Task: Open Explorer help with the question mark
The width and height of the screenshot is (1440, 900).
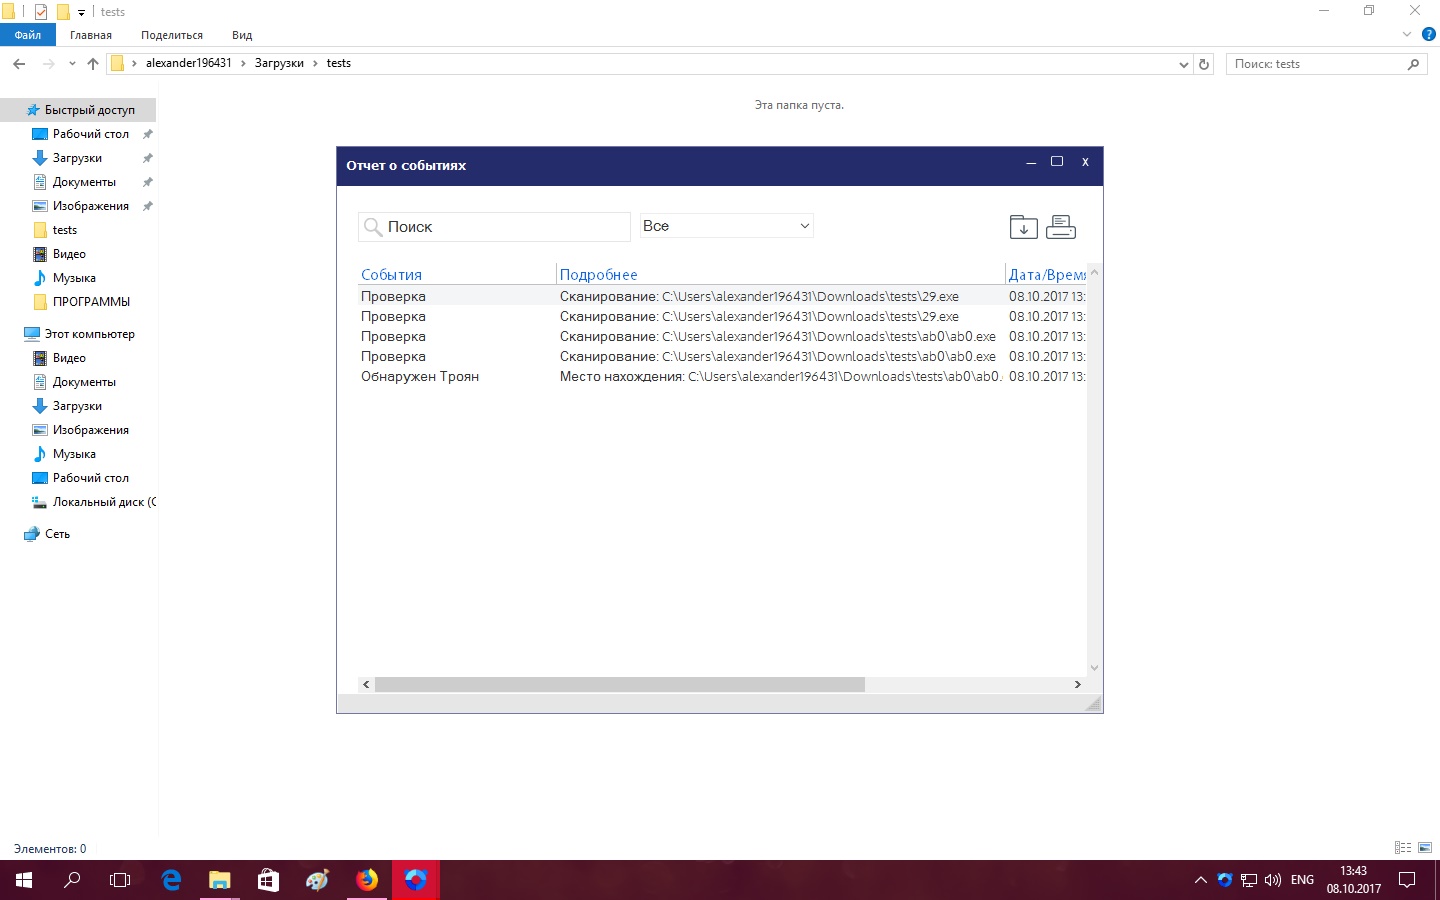Action: [x=1429, y=34]
